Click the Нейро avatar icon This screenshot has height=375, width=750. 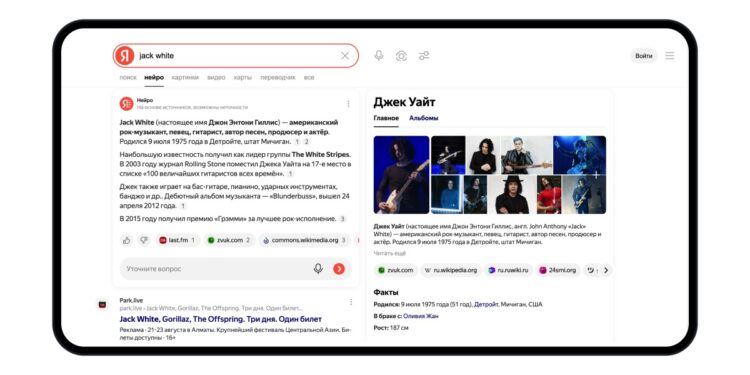click(x=126, y=103)
